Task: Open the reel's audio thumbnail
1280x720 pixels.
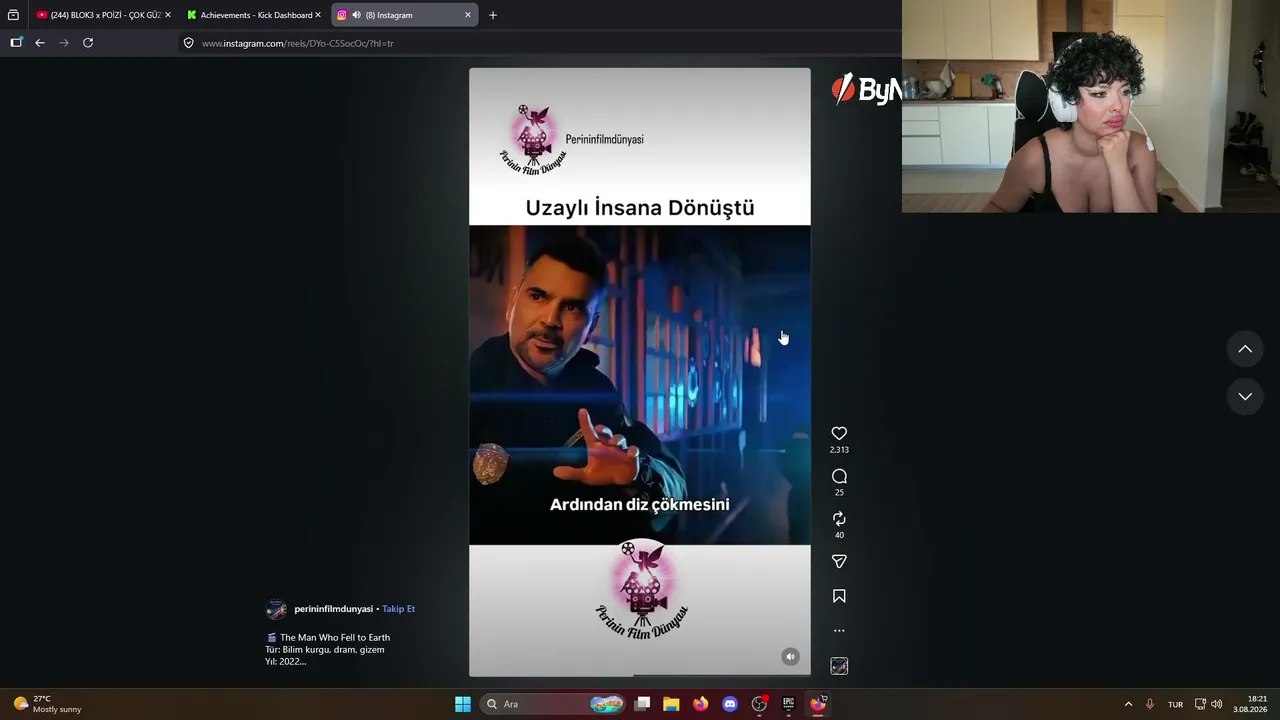Action: pyautogui.click(x=839, y=666)
